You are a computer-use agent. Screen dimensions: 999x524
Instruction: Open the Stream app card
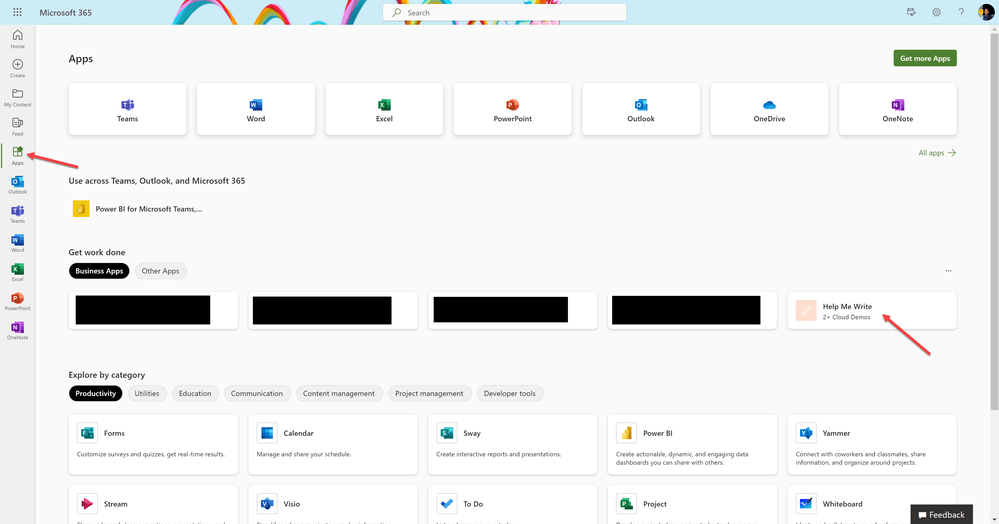tap(153, 504)
